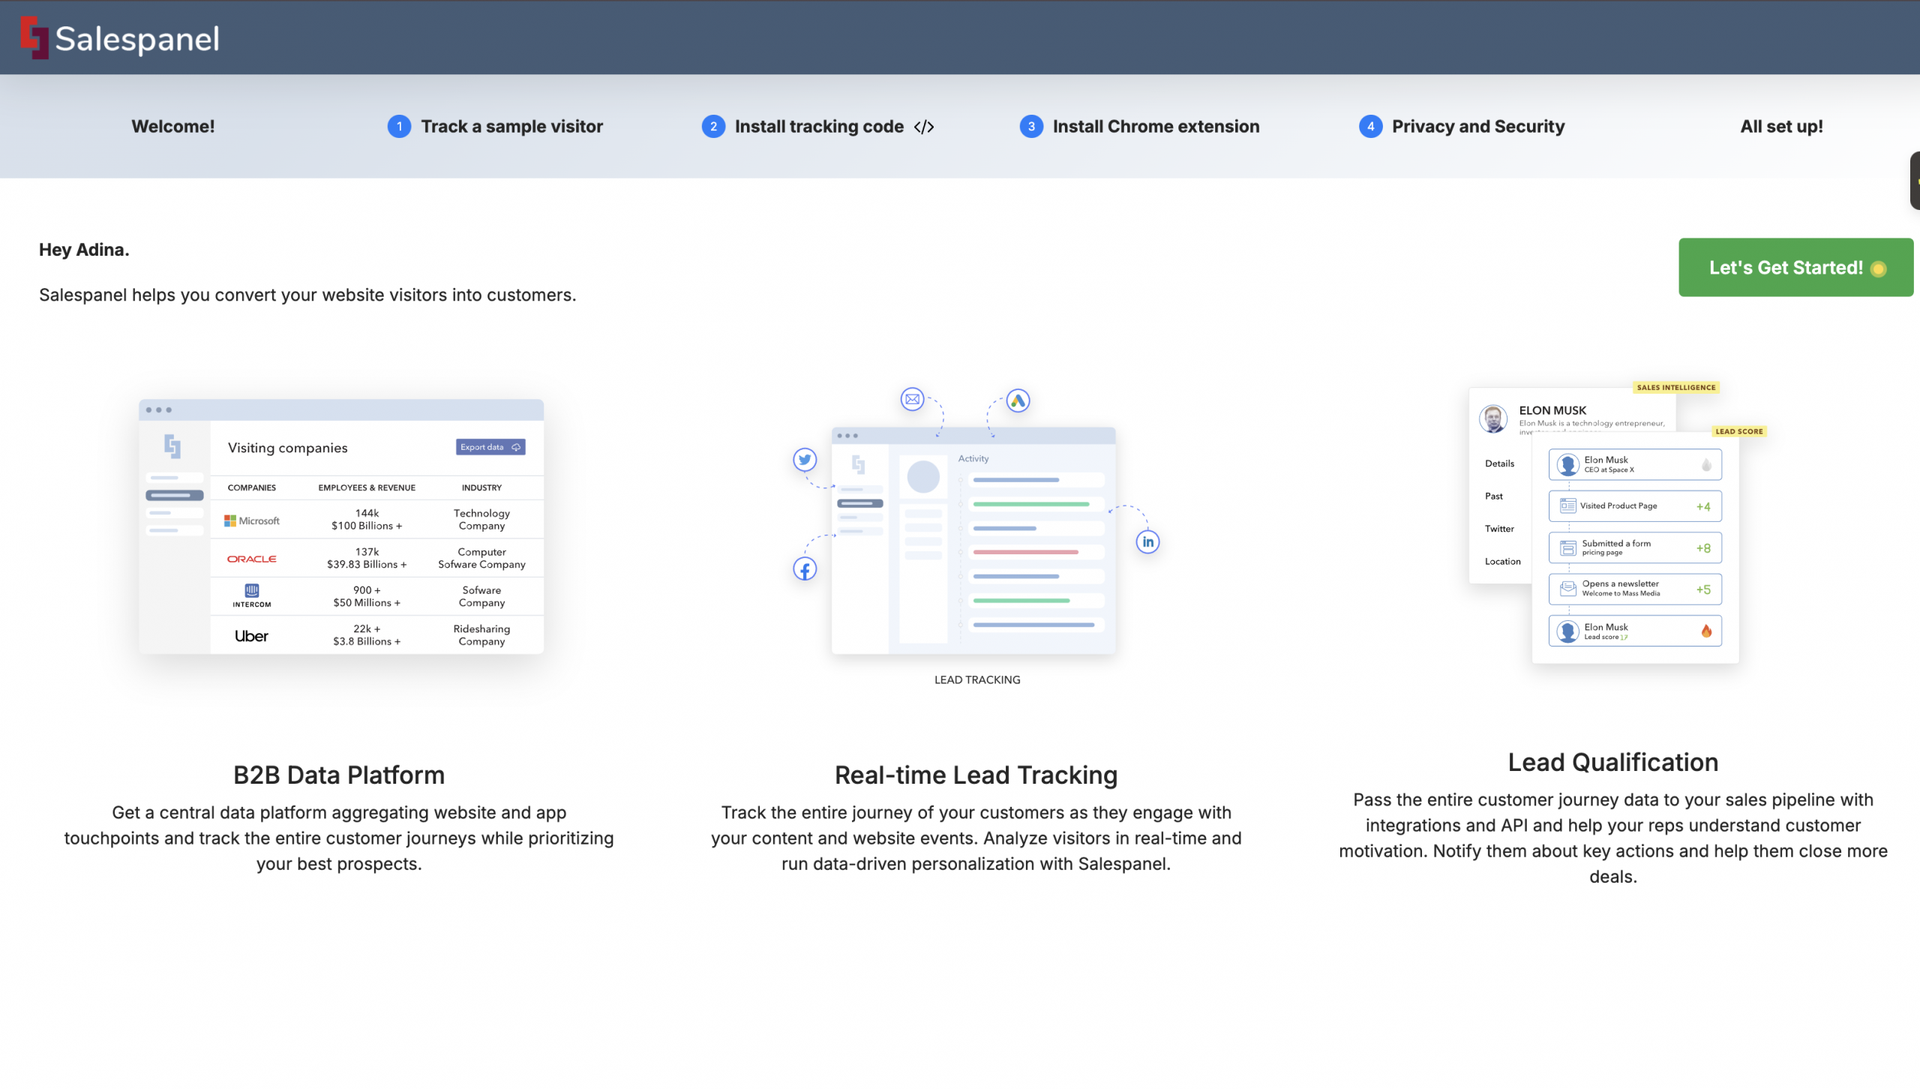
Task: Click the Real-time Lead Tracking heading
Action: pos(976,775)
